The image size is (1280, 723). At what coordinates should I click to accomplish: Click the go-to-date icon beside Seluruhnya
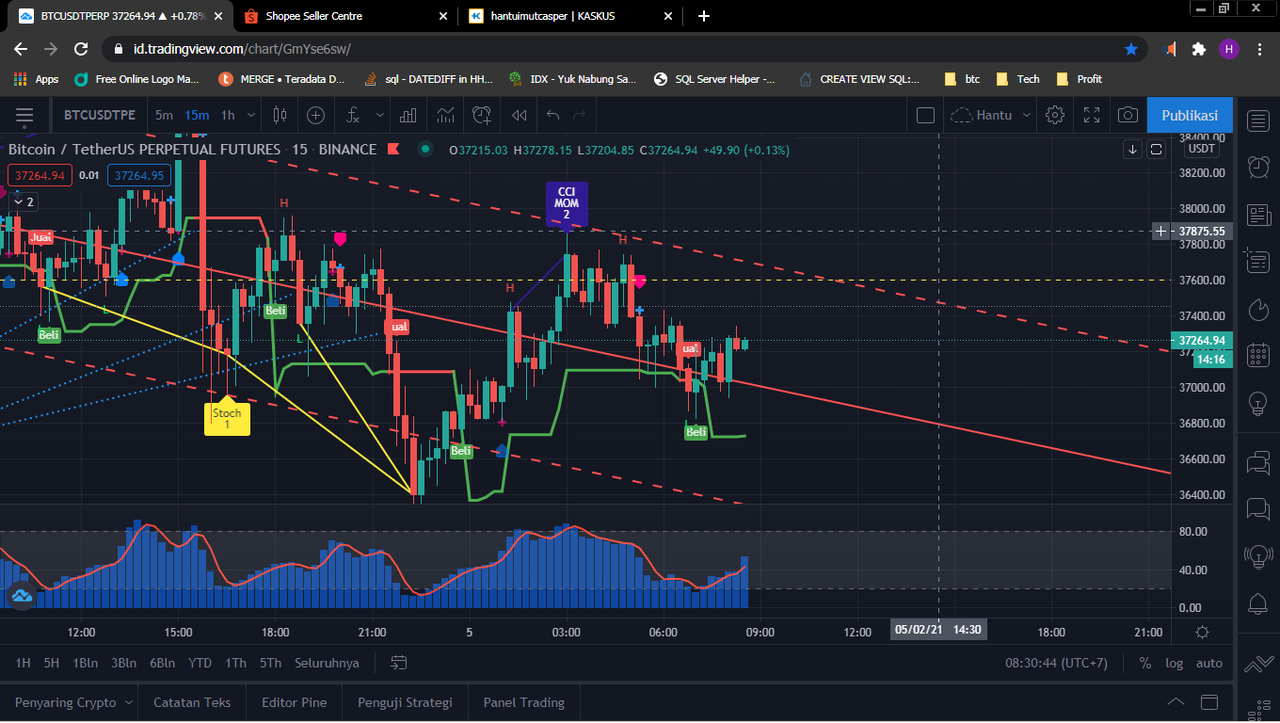[399, 662]
